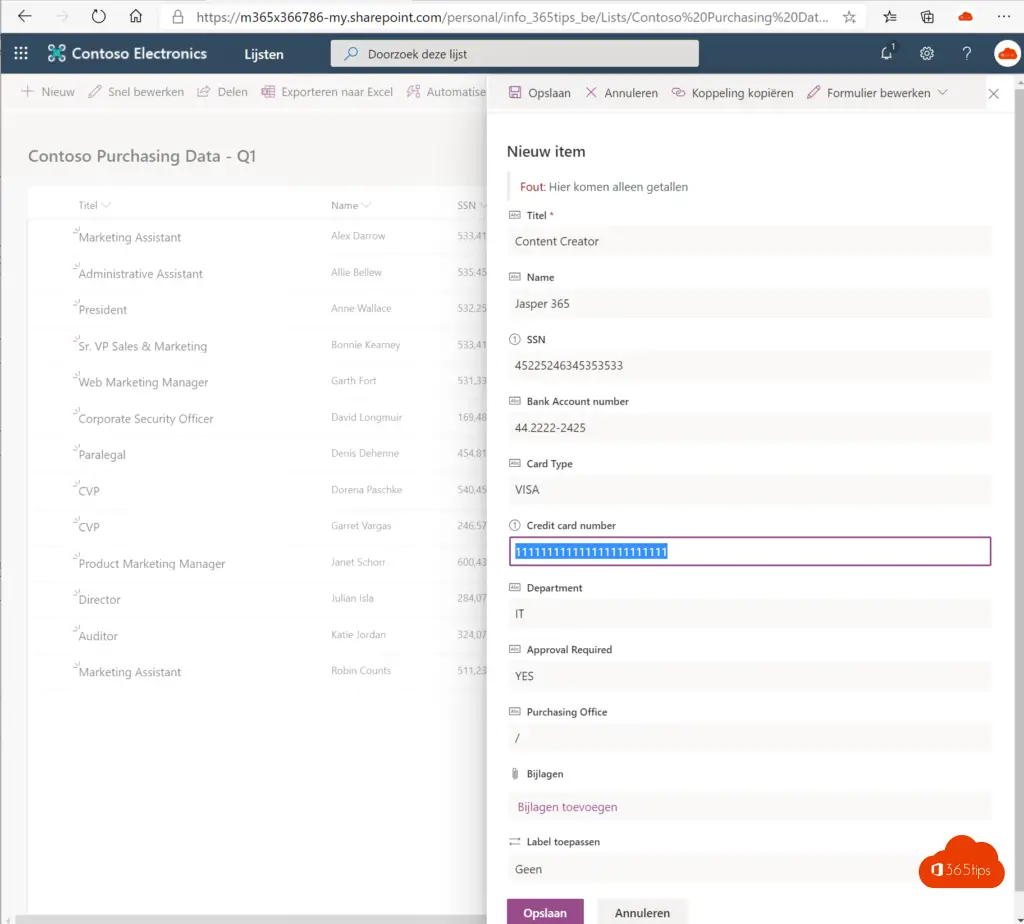Open the app launcher waffle icon
This screenshot has height=924, width=1024.
(21, 53)
